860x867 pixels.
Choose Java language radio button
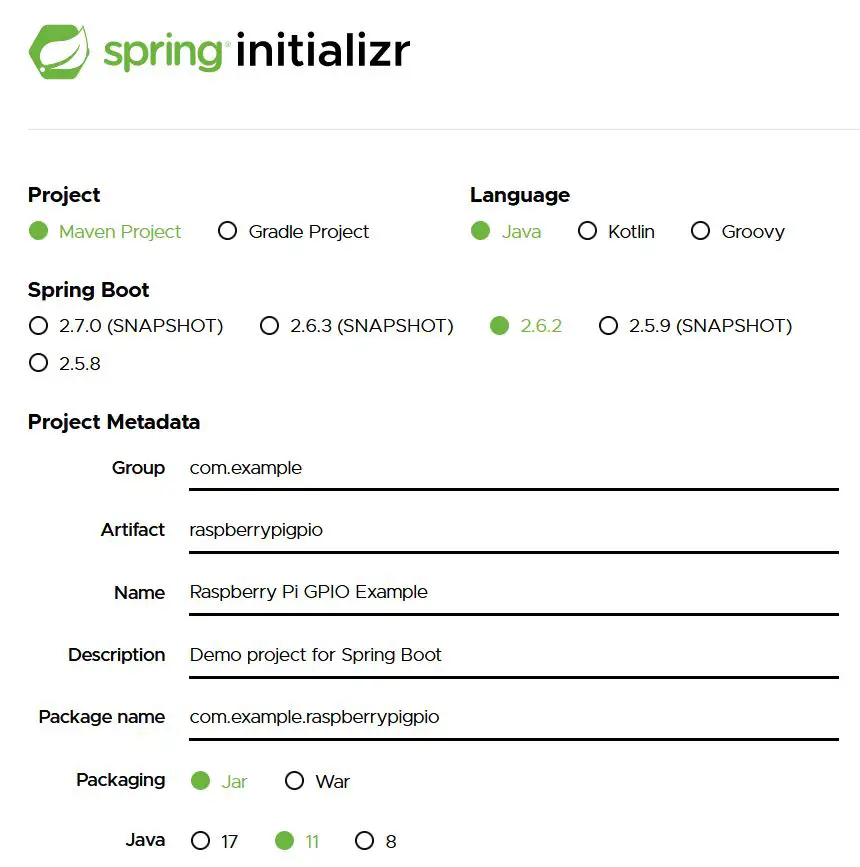click(481, 231)
